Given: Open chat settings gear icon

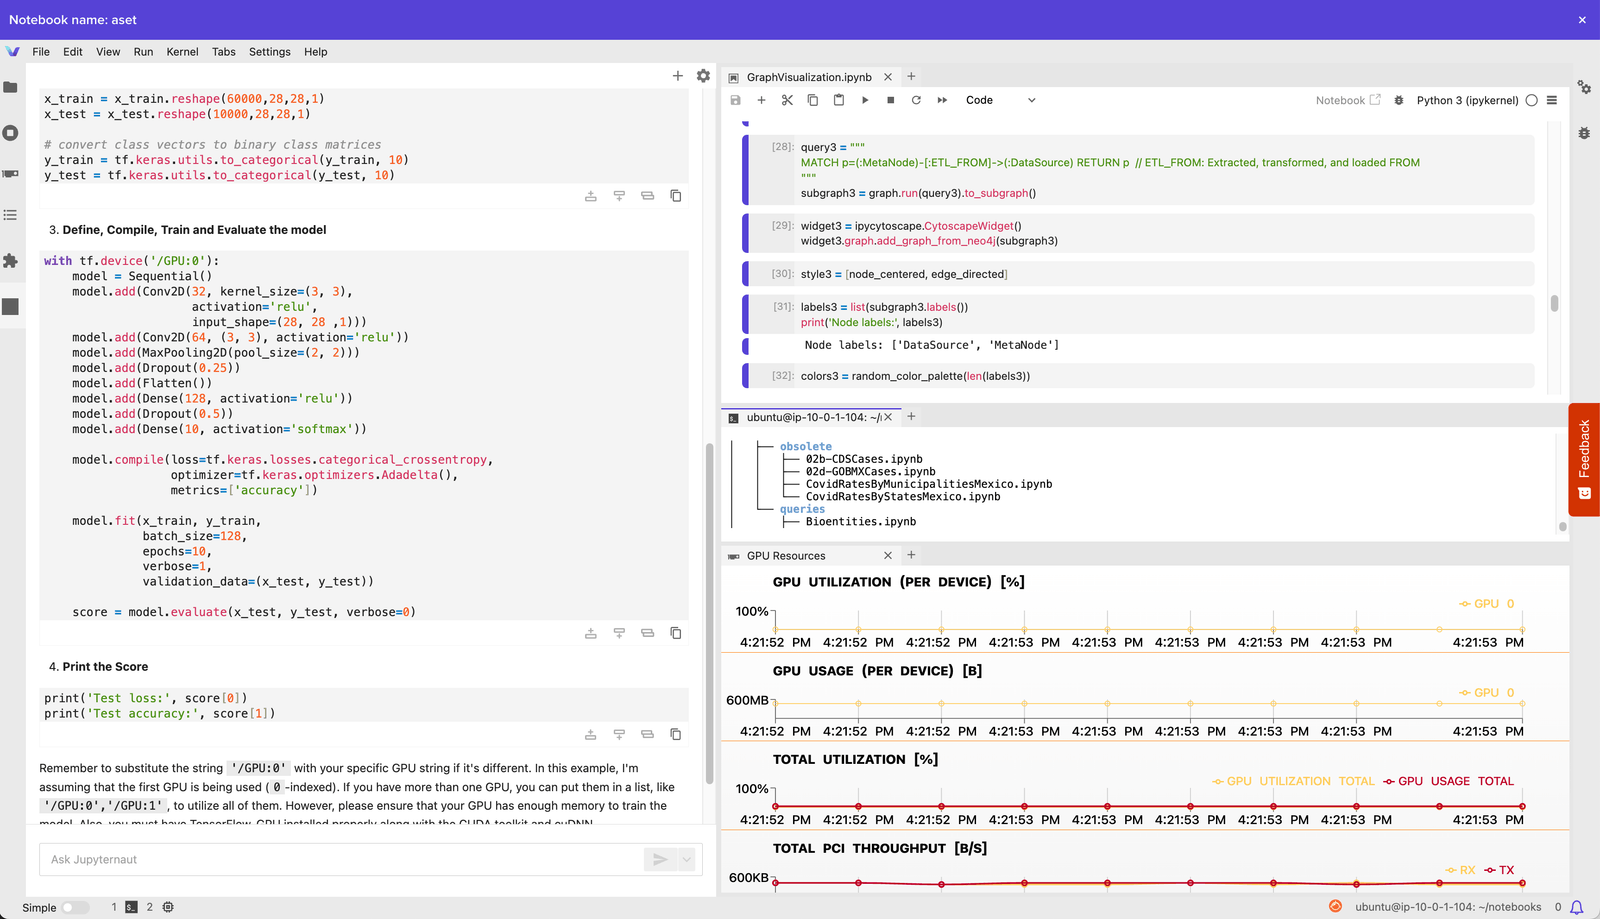Looking at the screenshot, I should click(703, 76).
